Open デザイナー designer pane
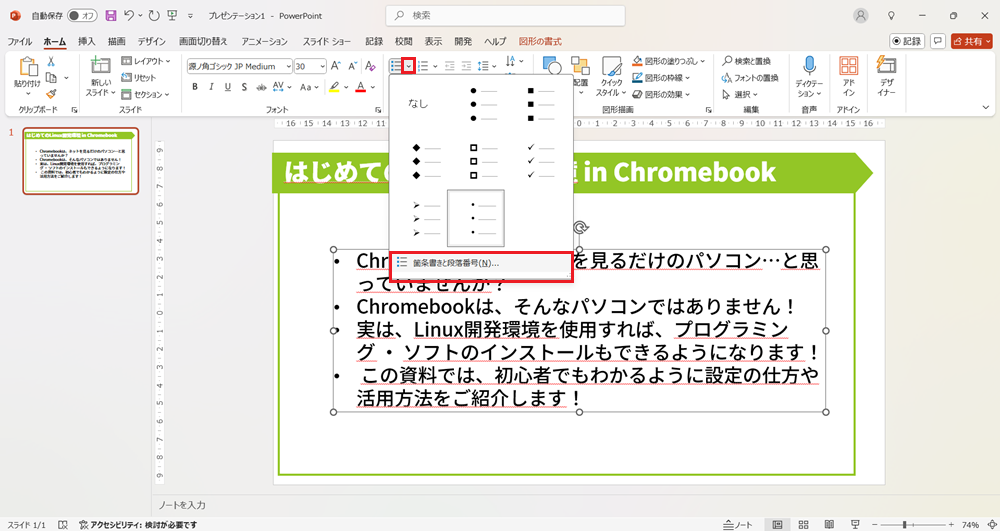 coord(886,76)
